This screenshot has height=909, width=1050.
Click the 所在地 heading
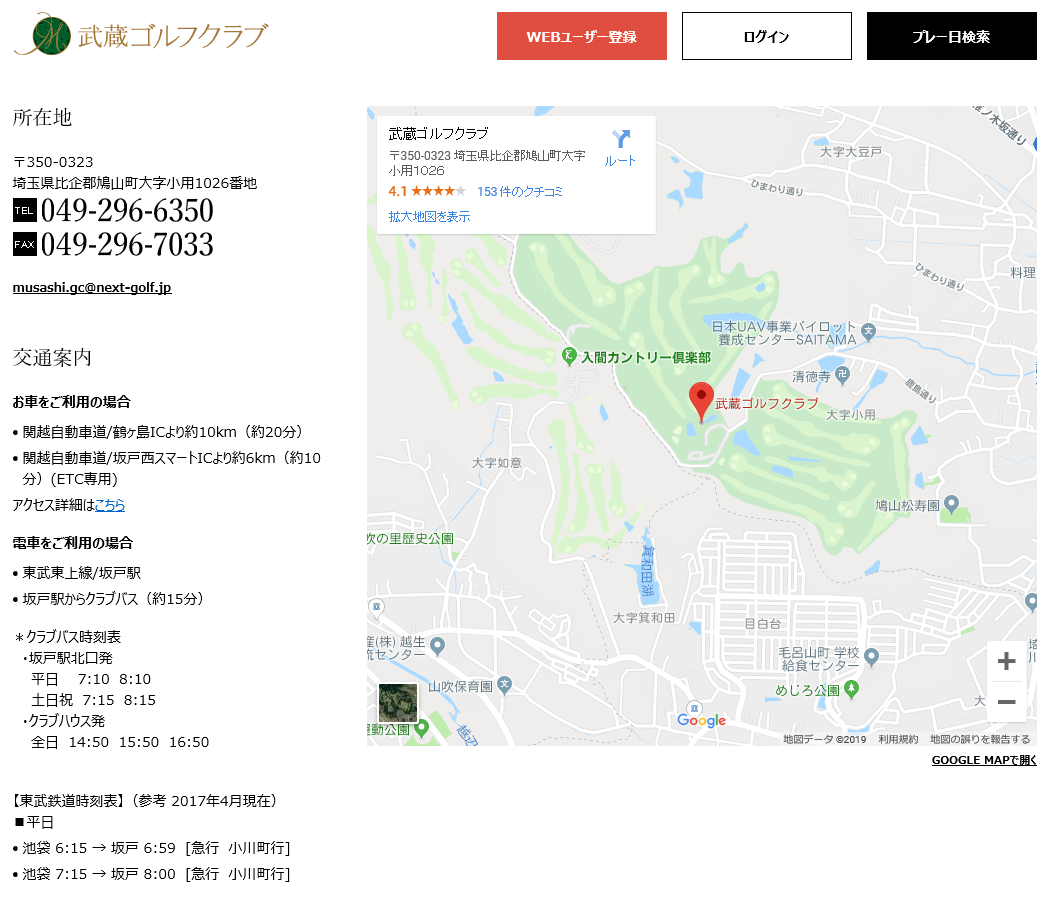tap(42, 117)
